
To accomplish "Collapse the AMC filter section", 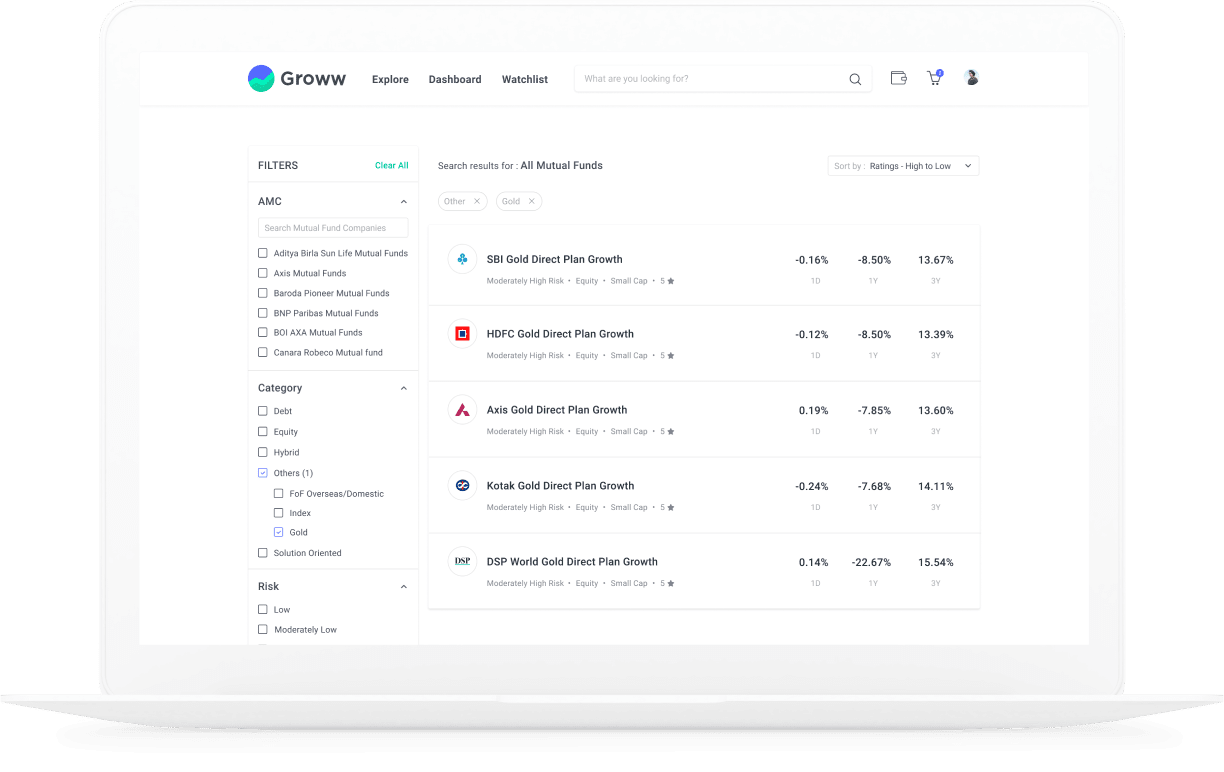I will pos(404,202).
